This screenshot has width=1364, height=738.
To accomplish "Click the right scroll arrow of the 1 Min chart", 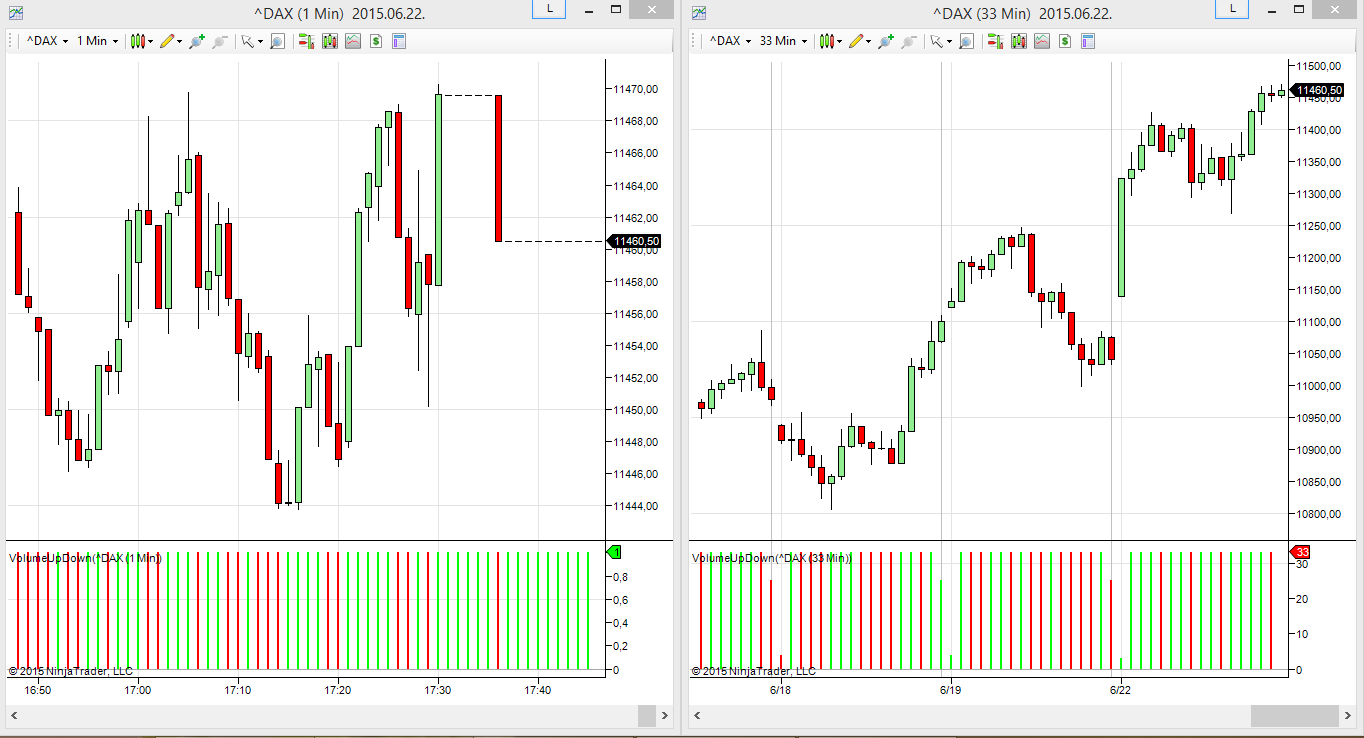I will click(663, 716).
